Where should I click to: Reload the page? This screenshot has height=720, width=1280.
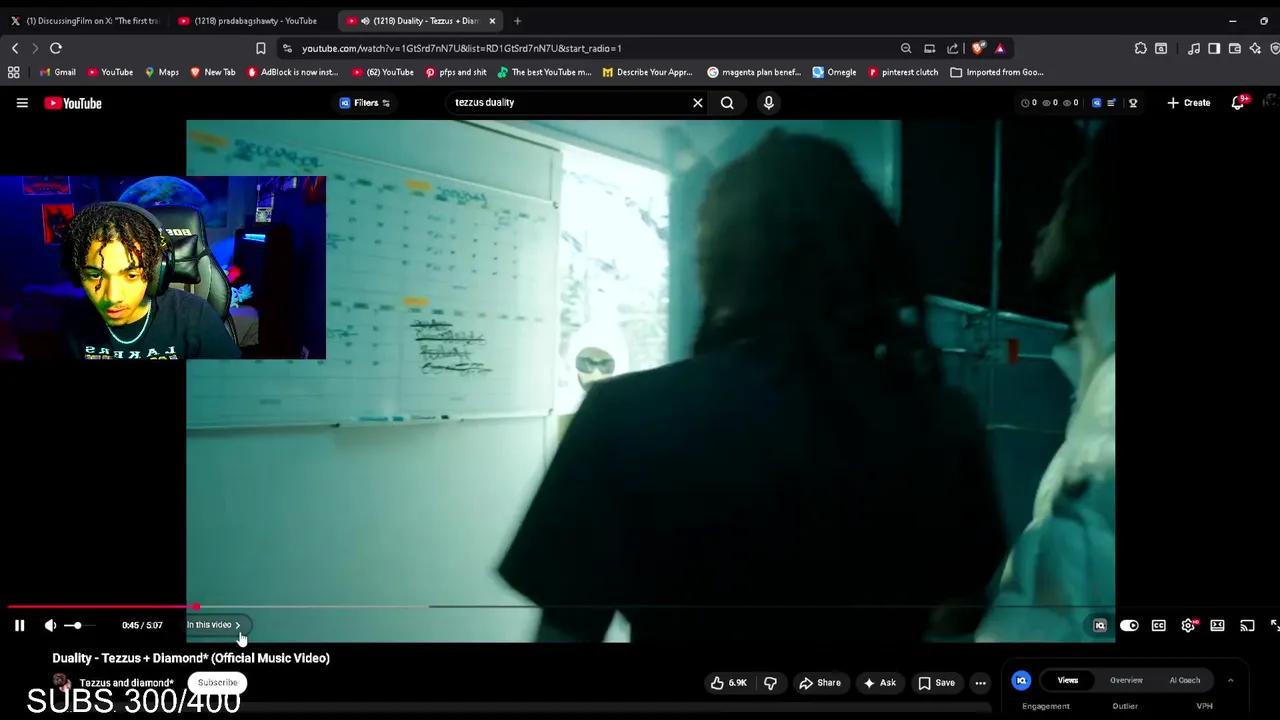[x=56, y=48]
